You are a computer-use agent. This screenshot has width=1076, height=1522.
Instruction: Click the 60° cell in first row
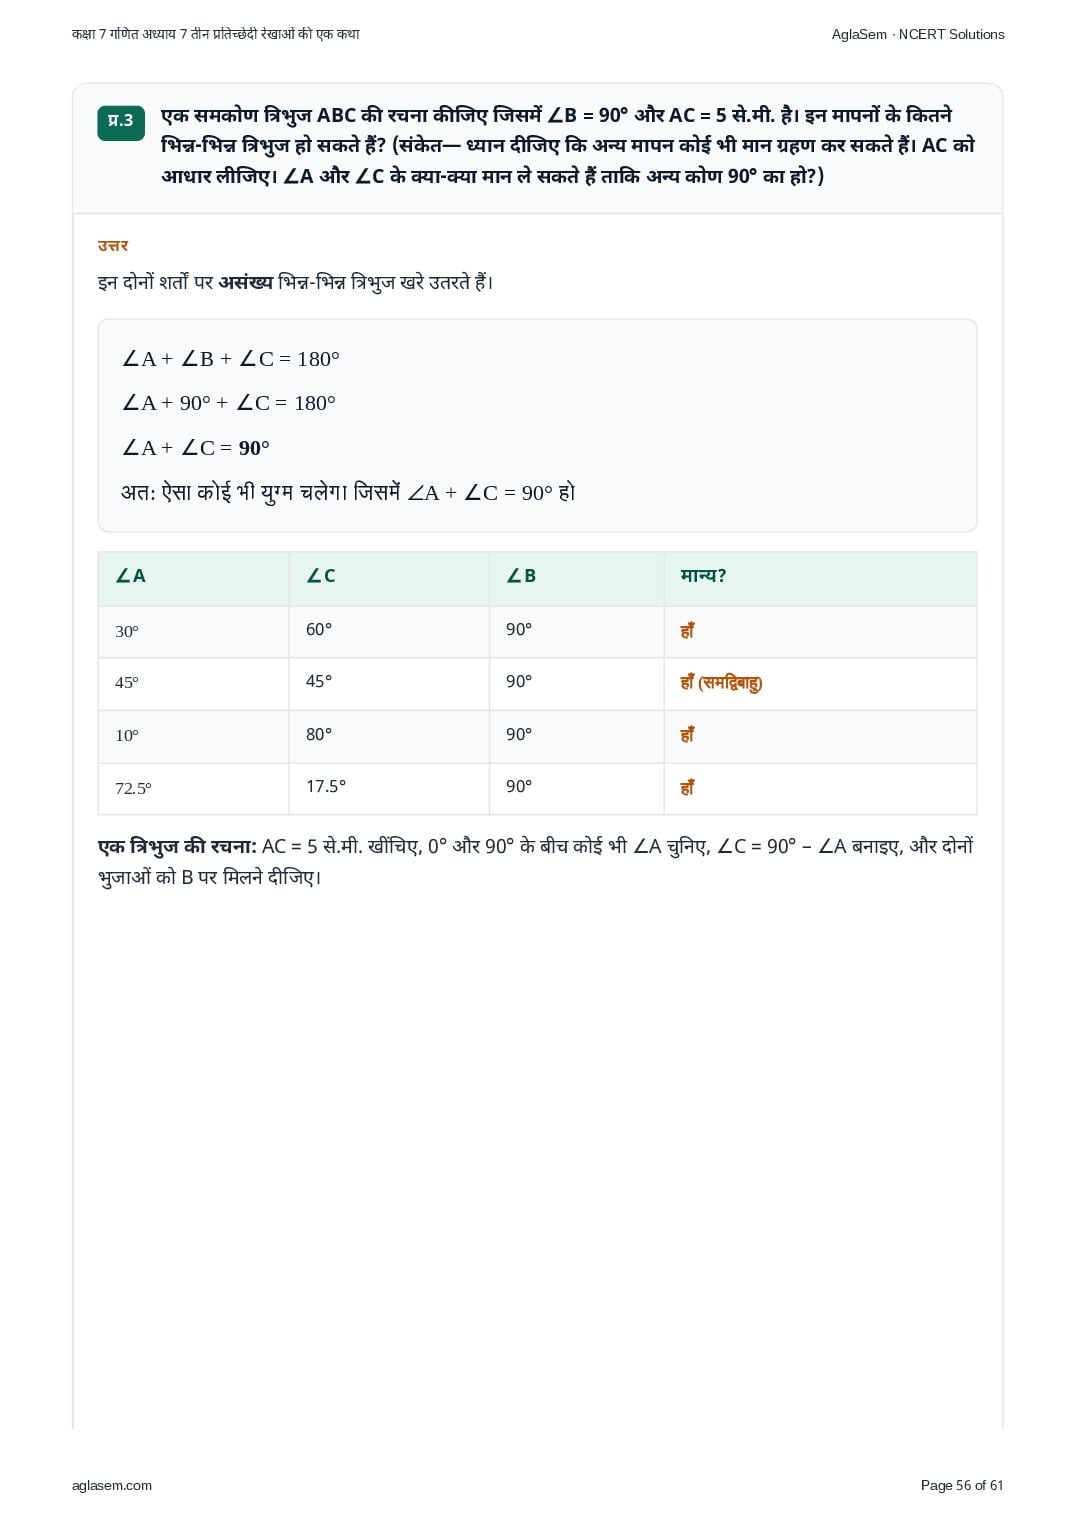pos(389,631)
